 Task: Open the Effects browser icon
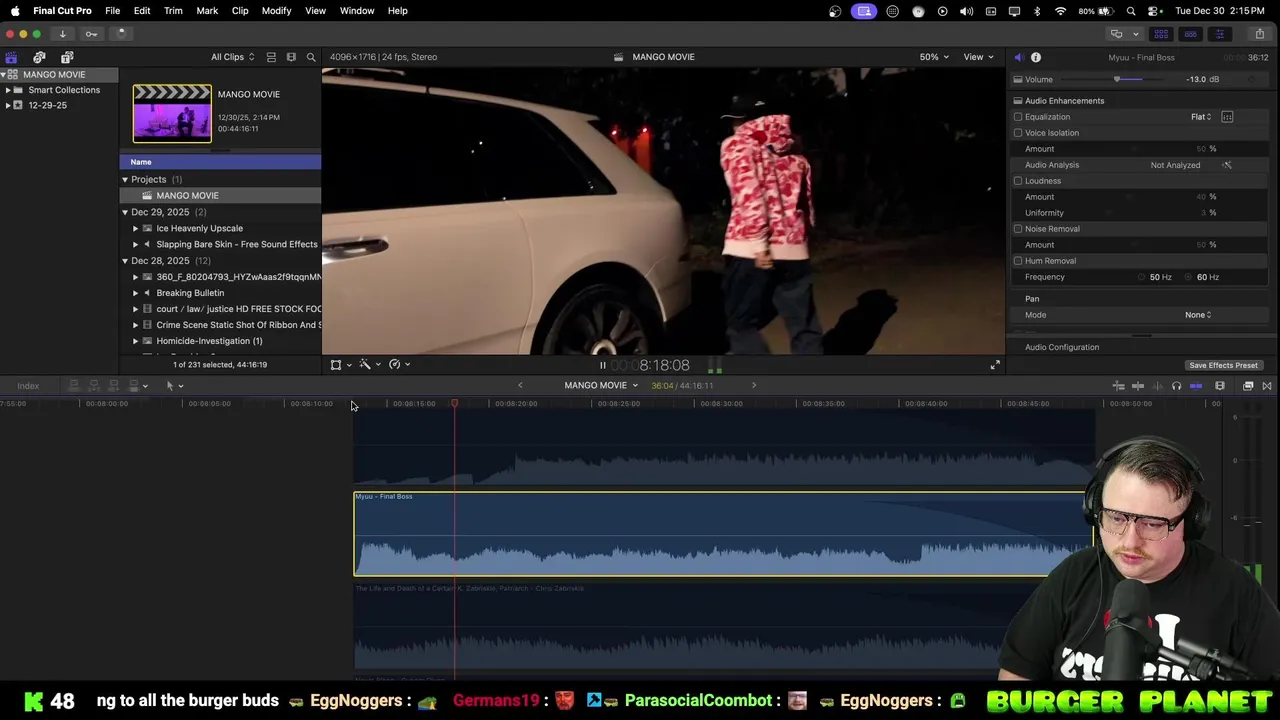[1248, 386]
